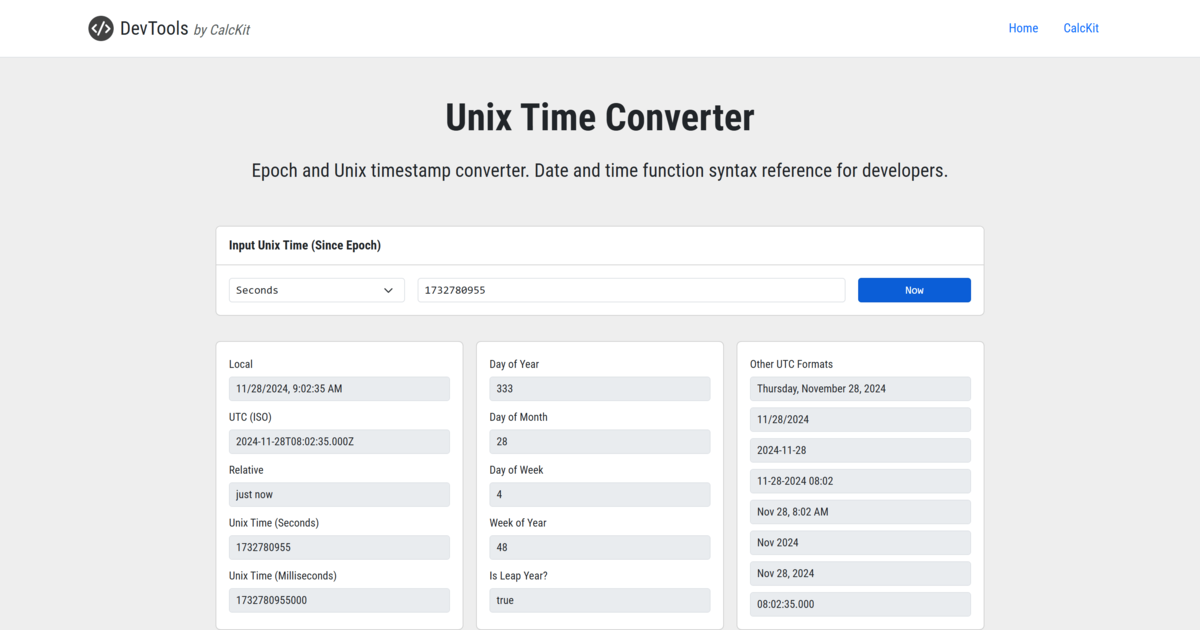Click the Day of Year field showing 333
Screen dimensions: 1200x630
pyautogui.click(x=599, y=388)
